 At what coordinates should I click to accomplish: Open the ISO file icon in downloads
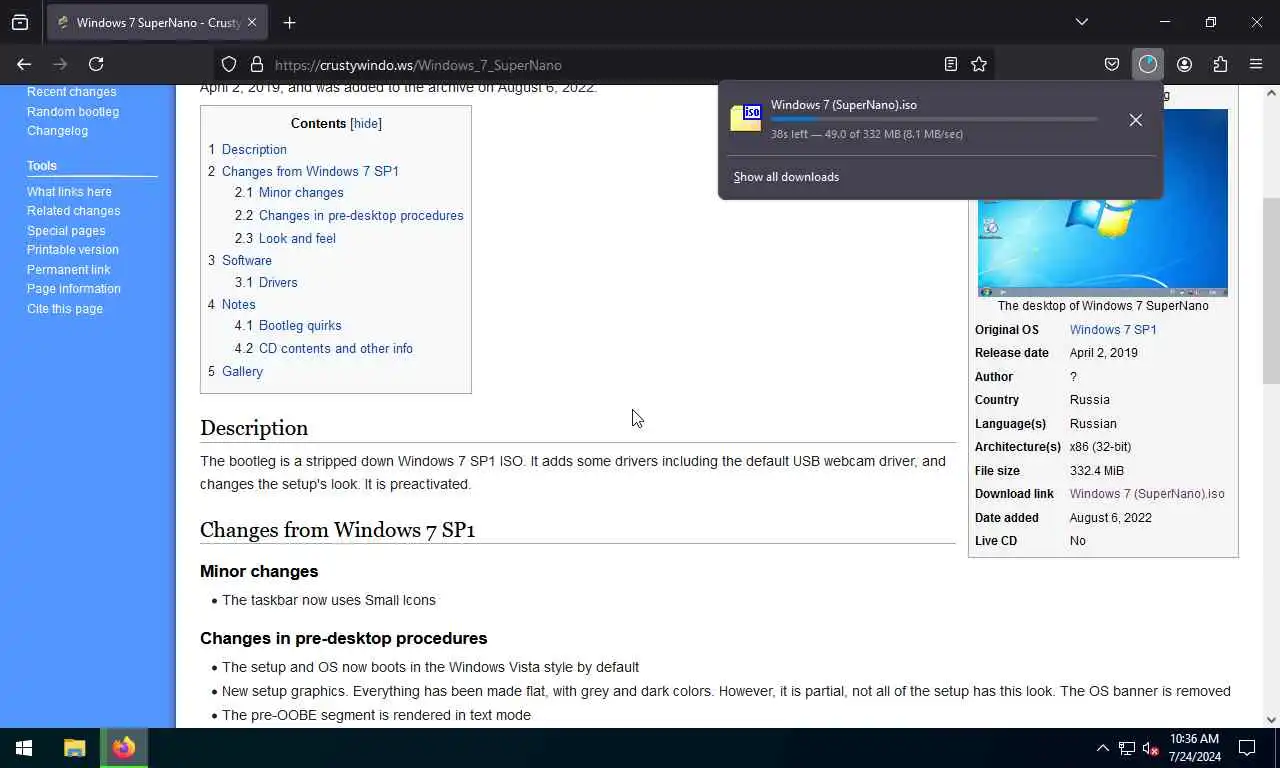pyautogui.click(x=746, y=118)
